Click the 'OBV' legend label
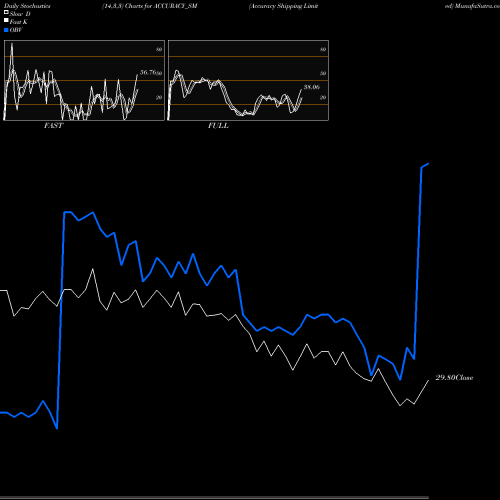The image size is (500, 500). pos(16,30)
